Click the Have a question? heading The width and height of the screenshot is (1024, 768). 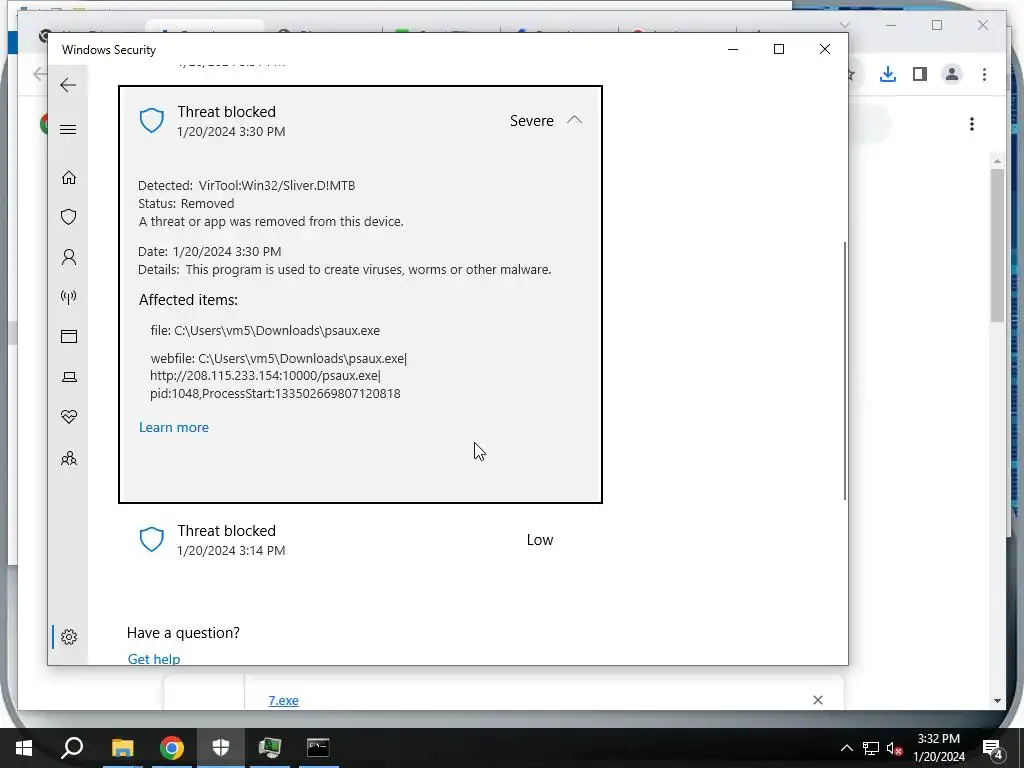click(x=183, y=633)
